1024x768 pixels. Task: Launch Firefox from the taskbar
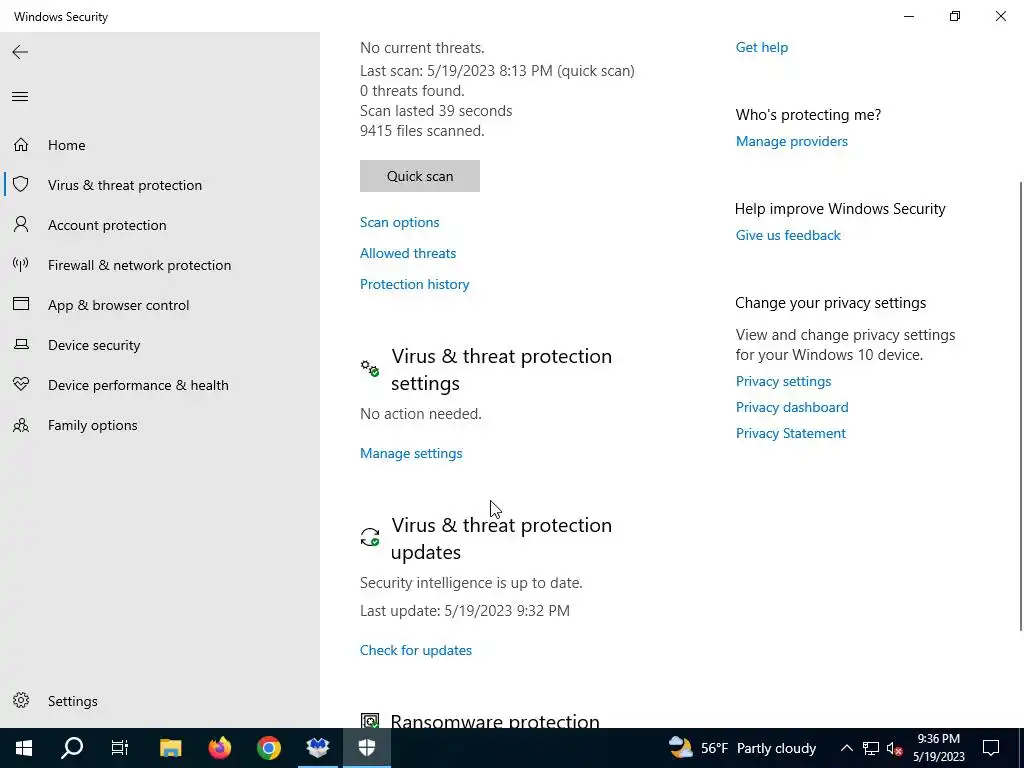(x=219, y=748)
